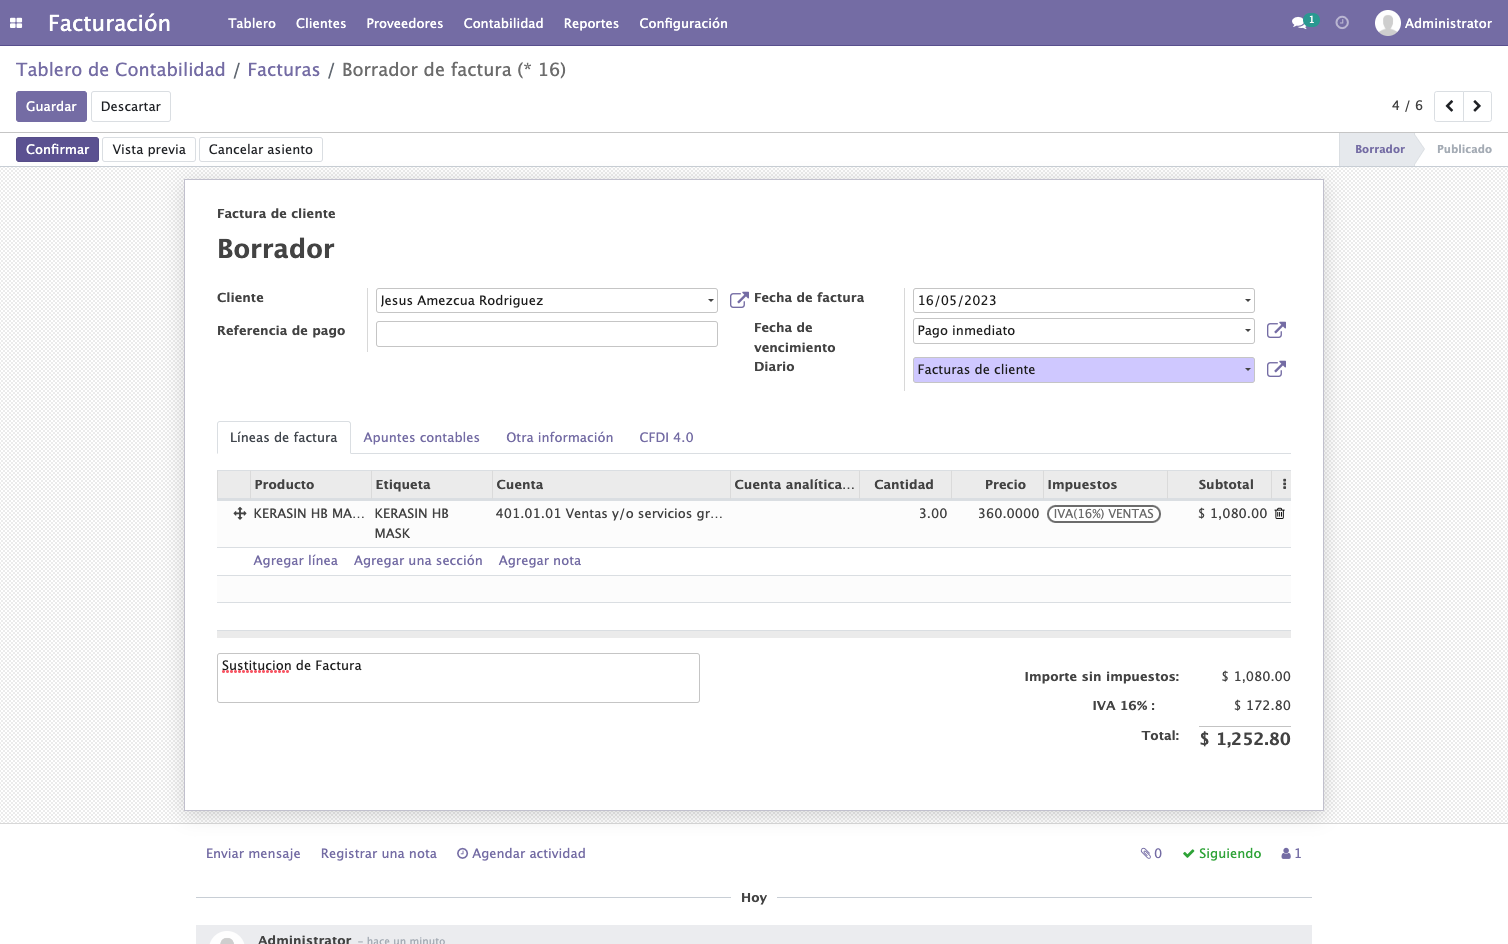Delete the KERASIN invoice line trash icon
The width and height of the screenshot is (1508, 944).
(1279, 514)
